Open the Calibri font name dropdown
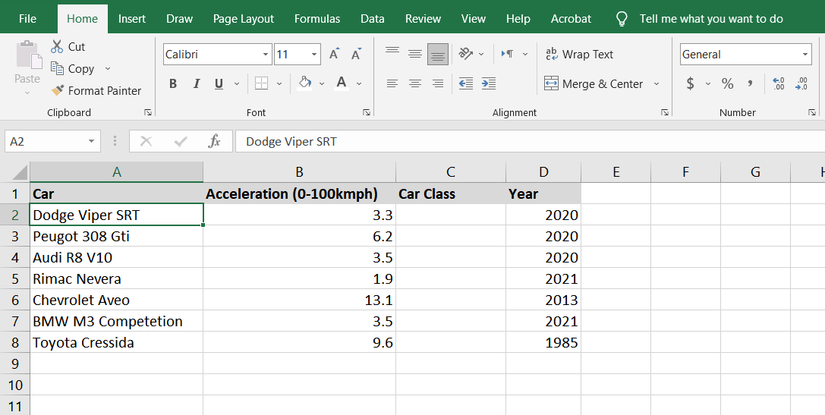 [265, 54]
